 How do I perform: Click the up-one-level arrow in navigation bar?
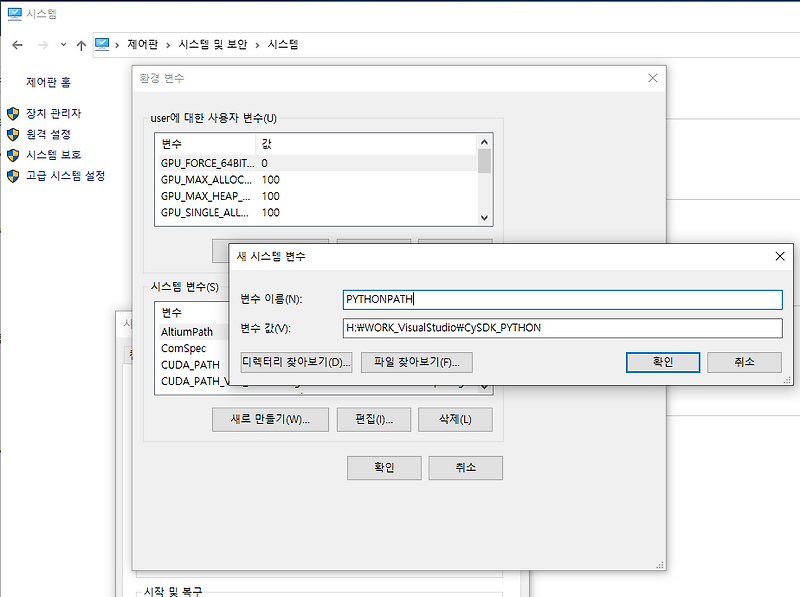[81, 44]
